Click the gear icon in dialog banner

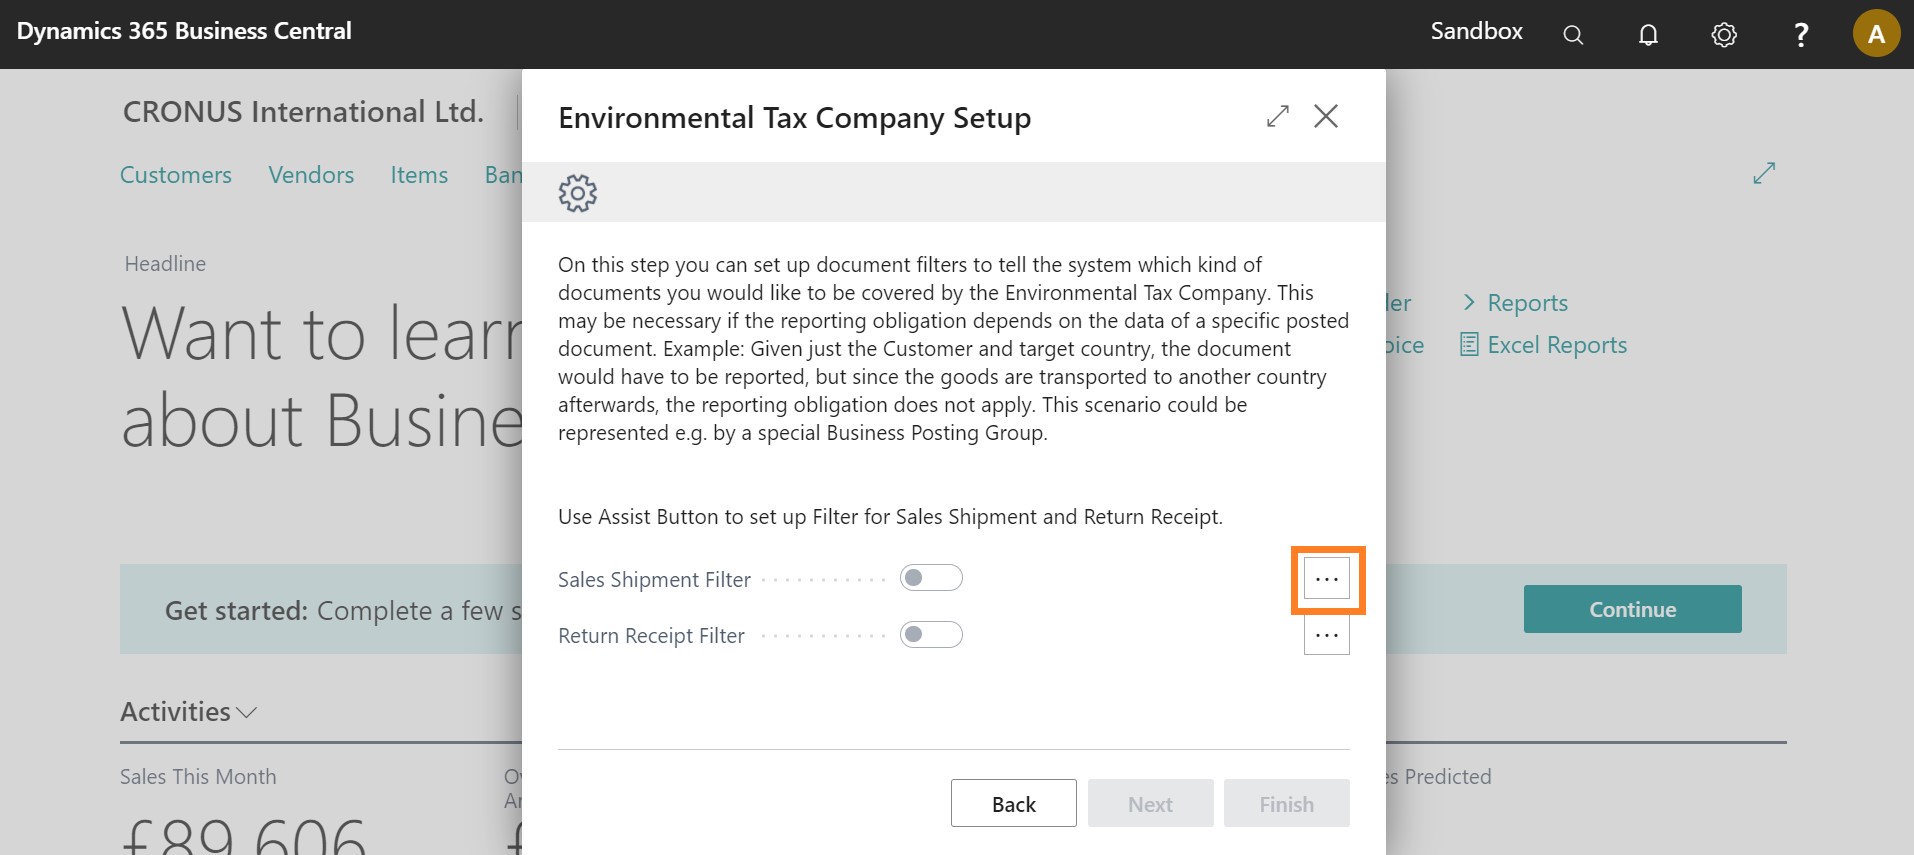click(577, 193)
